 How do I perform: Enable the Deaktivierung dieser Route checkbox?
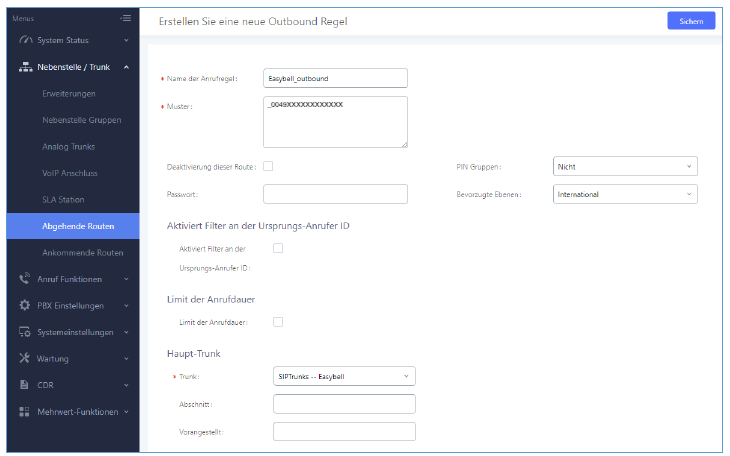[268, 166]
